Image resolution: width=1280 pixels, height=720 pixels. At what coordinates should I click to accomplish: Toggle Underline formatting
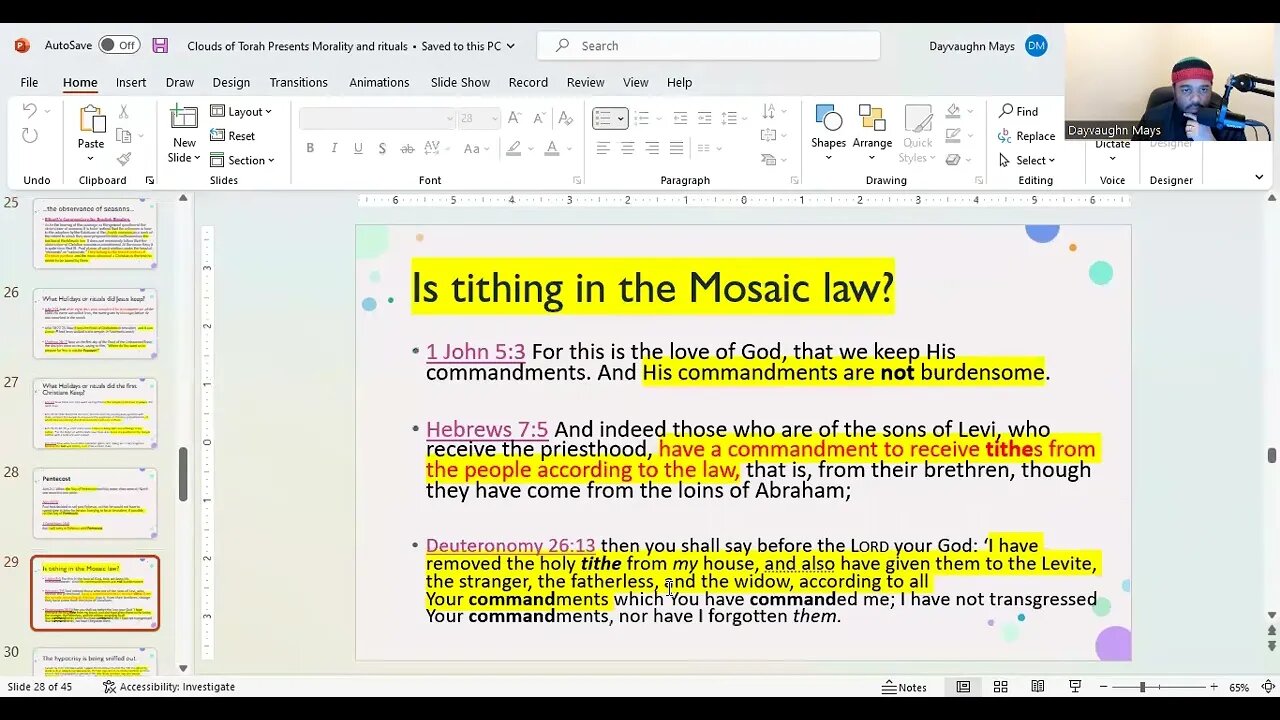click(358, 148)
